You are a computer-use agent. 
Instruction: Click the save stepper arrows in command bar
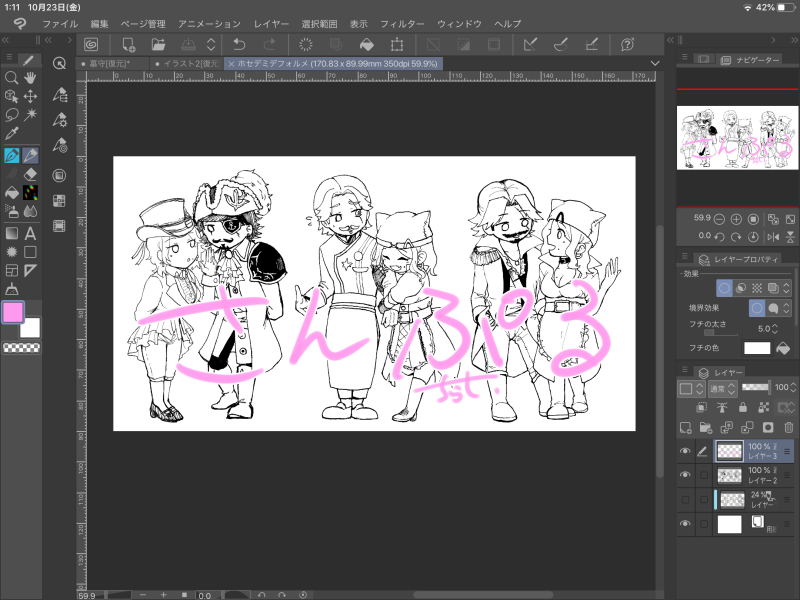(x=211, y=44)
